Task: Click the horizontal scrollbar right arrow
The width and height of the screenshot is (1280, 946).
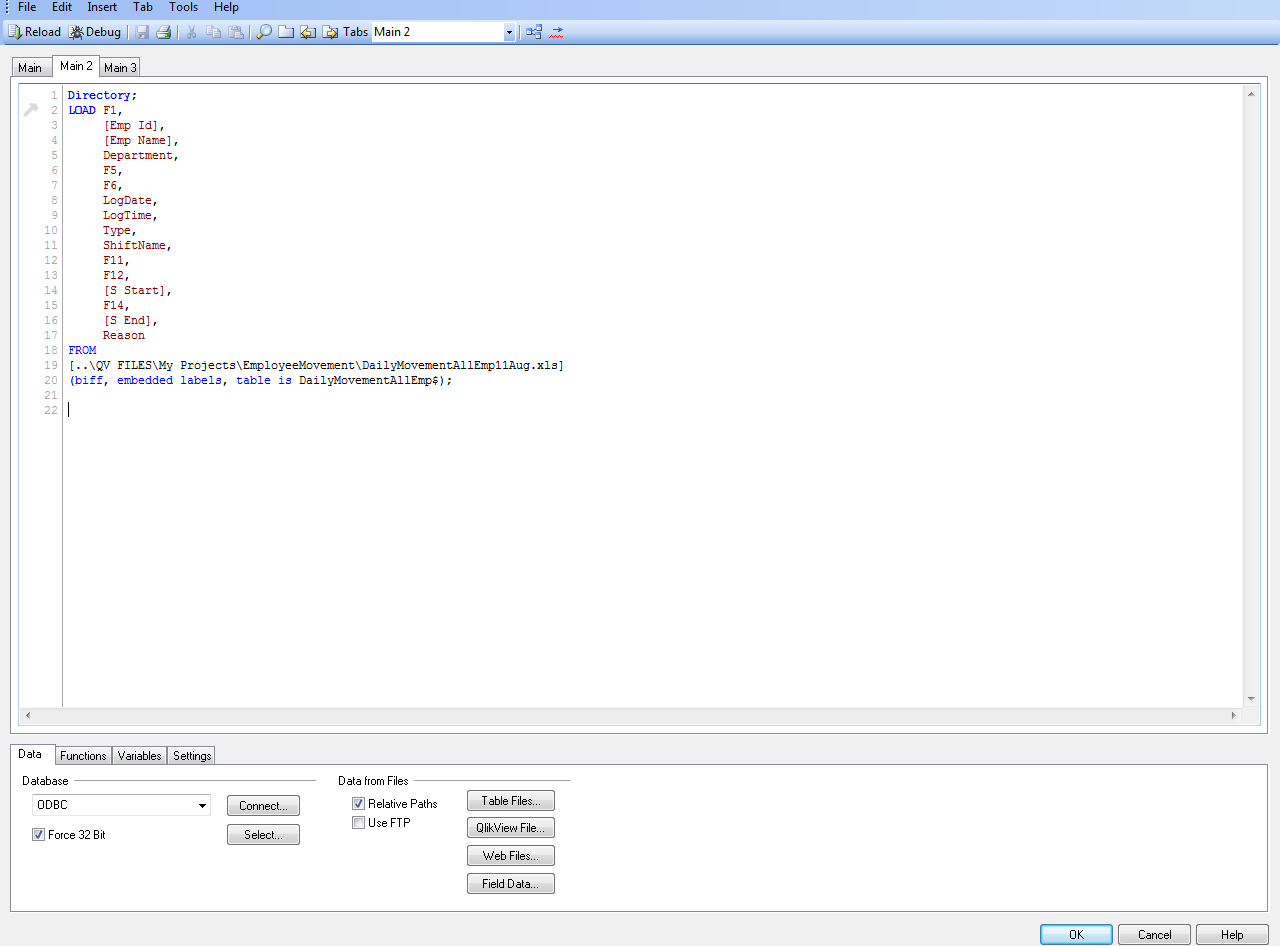Action: click(x=1234, y=716)
